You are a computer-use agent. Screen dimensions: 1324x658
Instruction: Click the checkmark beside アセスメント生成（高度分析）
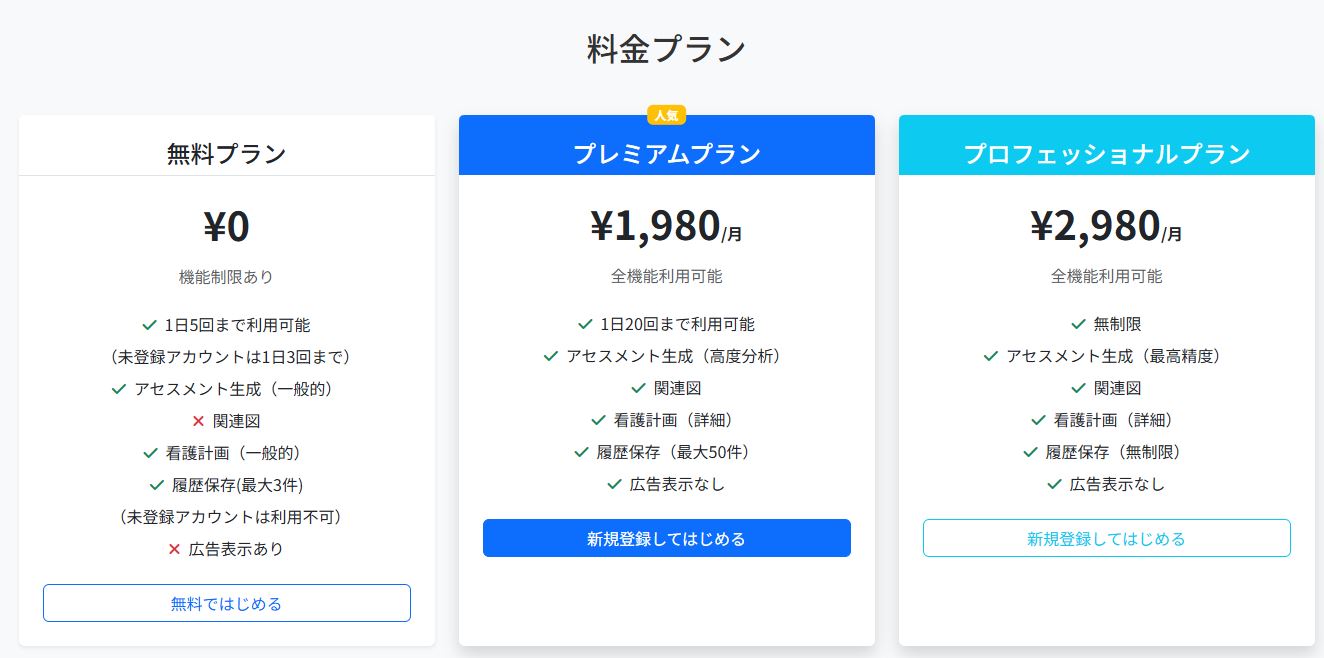click(550, 356)
